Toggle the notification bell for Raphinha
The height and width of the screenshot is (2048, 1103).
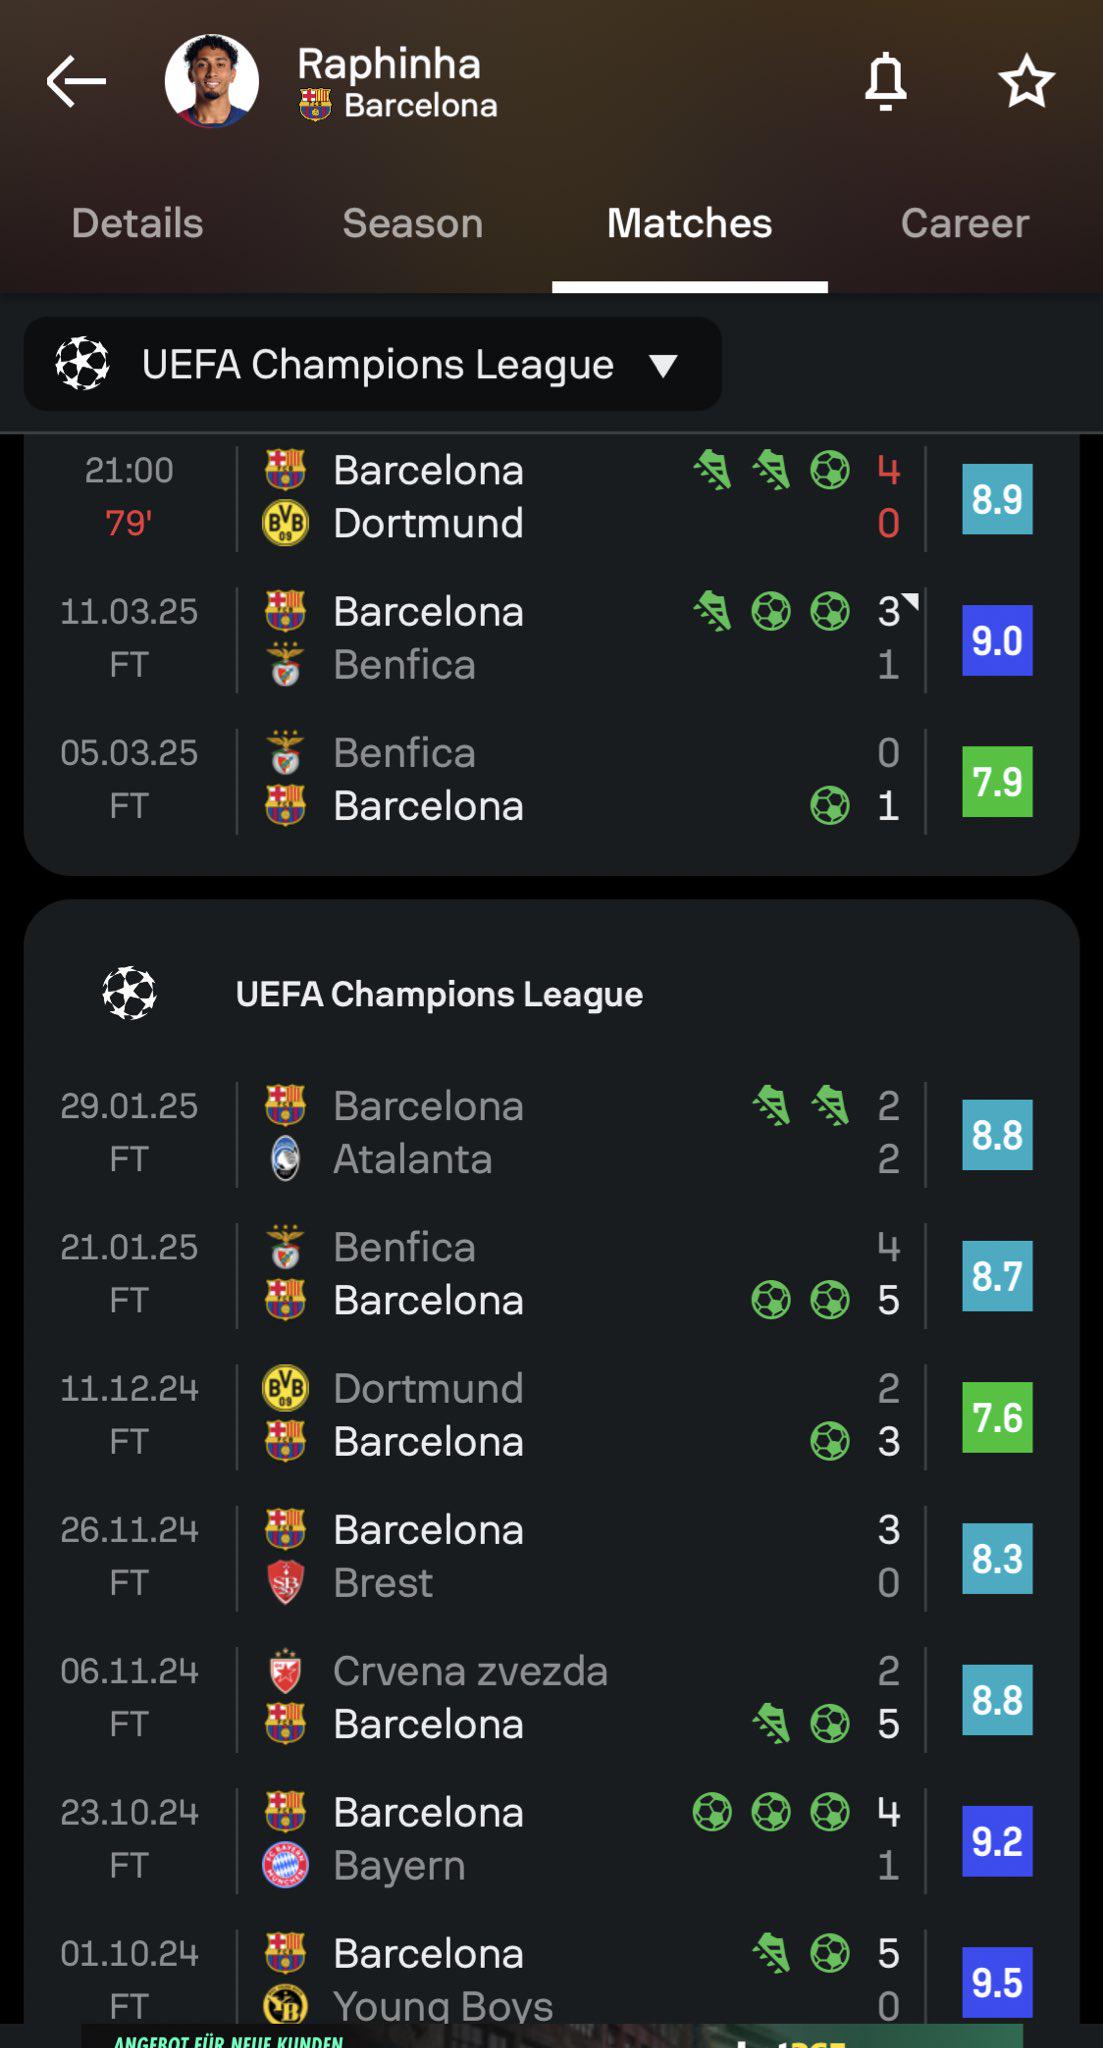click(x=885, y=82)
